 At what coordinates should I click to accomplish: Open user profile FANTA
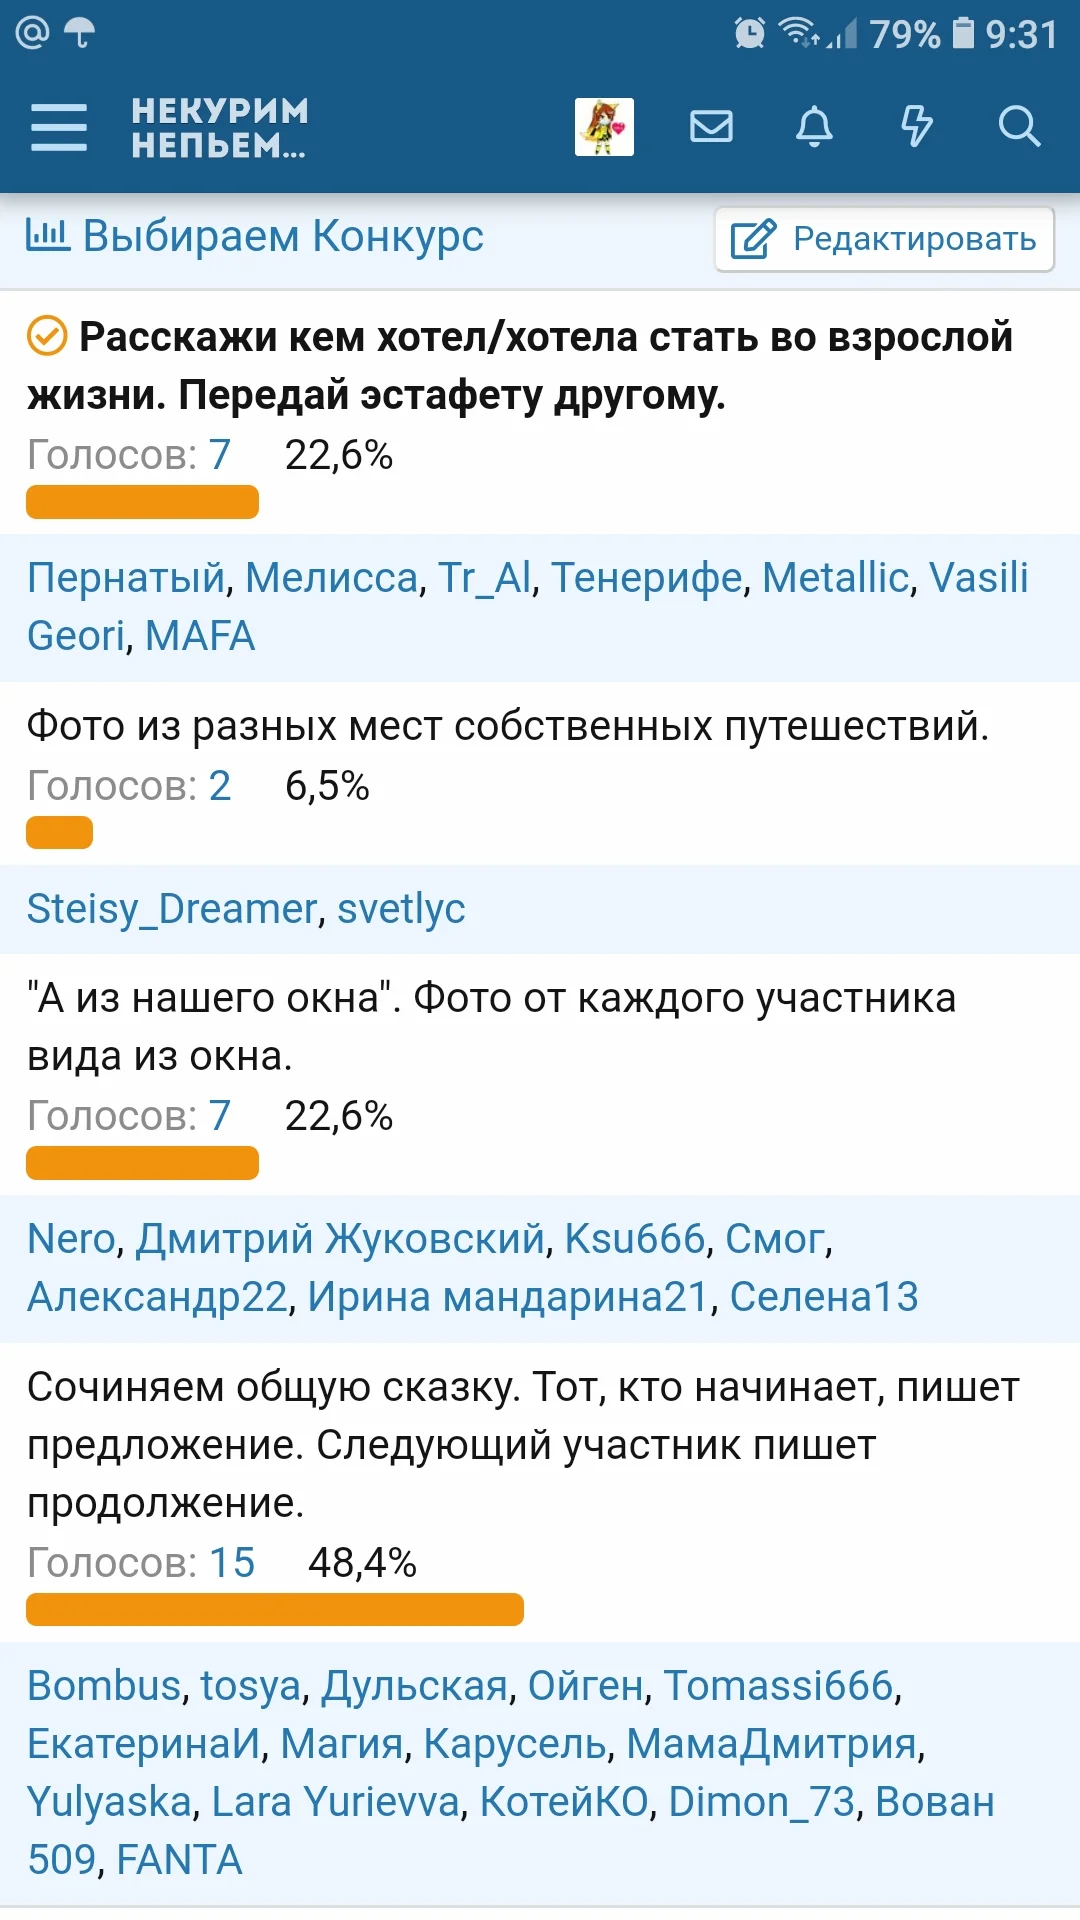pos(177,1858)
